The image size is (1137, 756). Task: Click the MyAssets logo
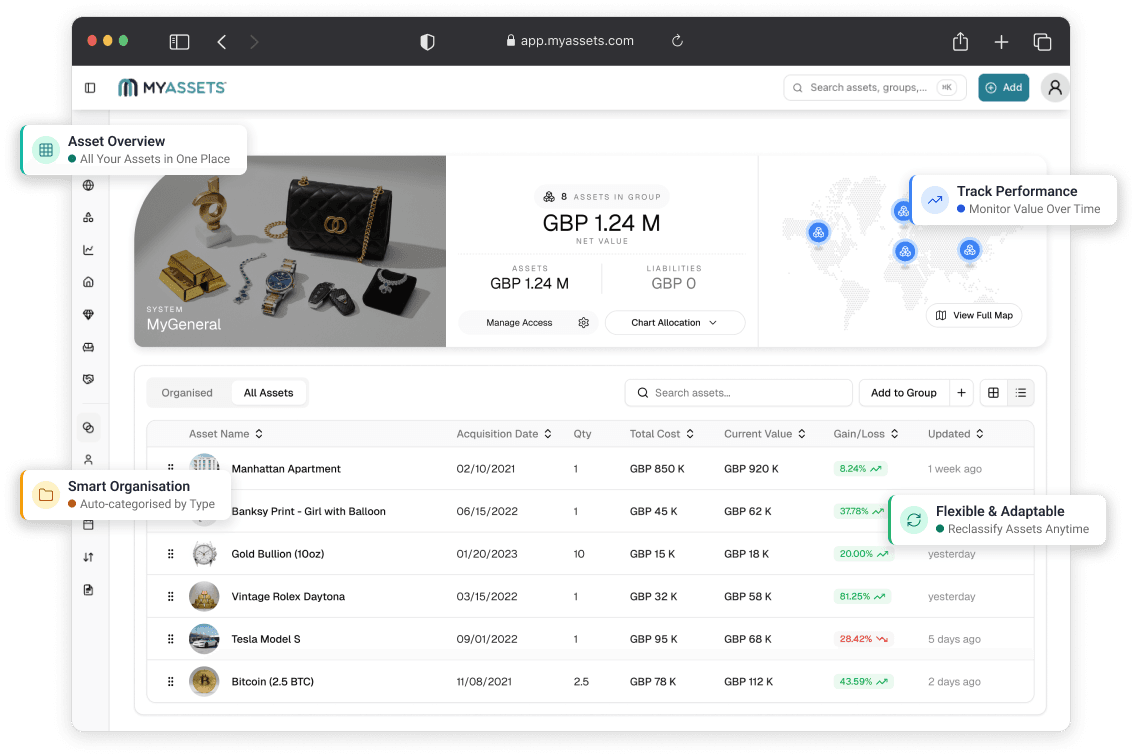[x=172, y=88]
